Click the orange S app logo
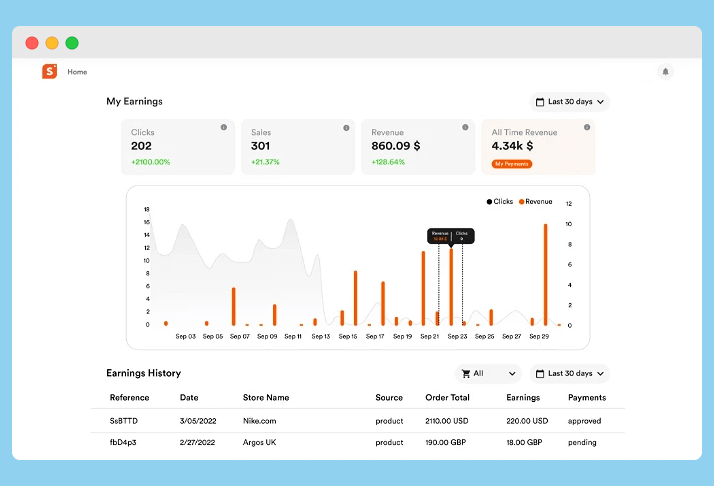The height and width of the screenshot is (486, 714). click(50, 71)
